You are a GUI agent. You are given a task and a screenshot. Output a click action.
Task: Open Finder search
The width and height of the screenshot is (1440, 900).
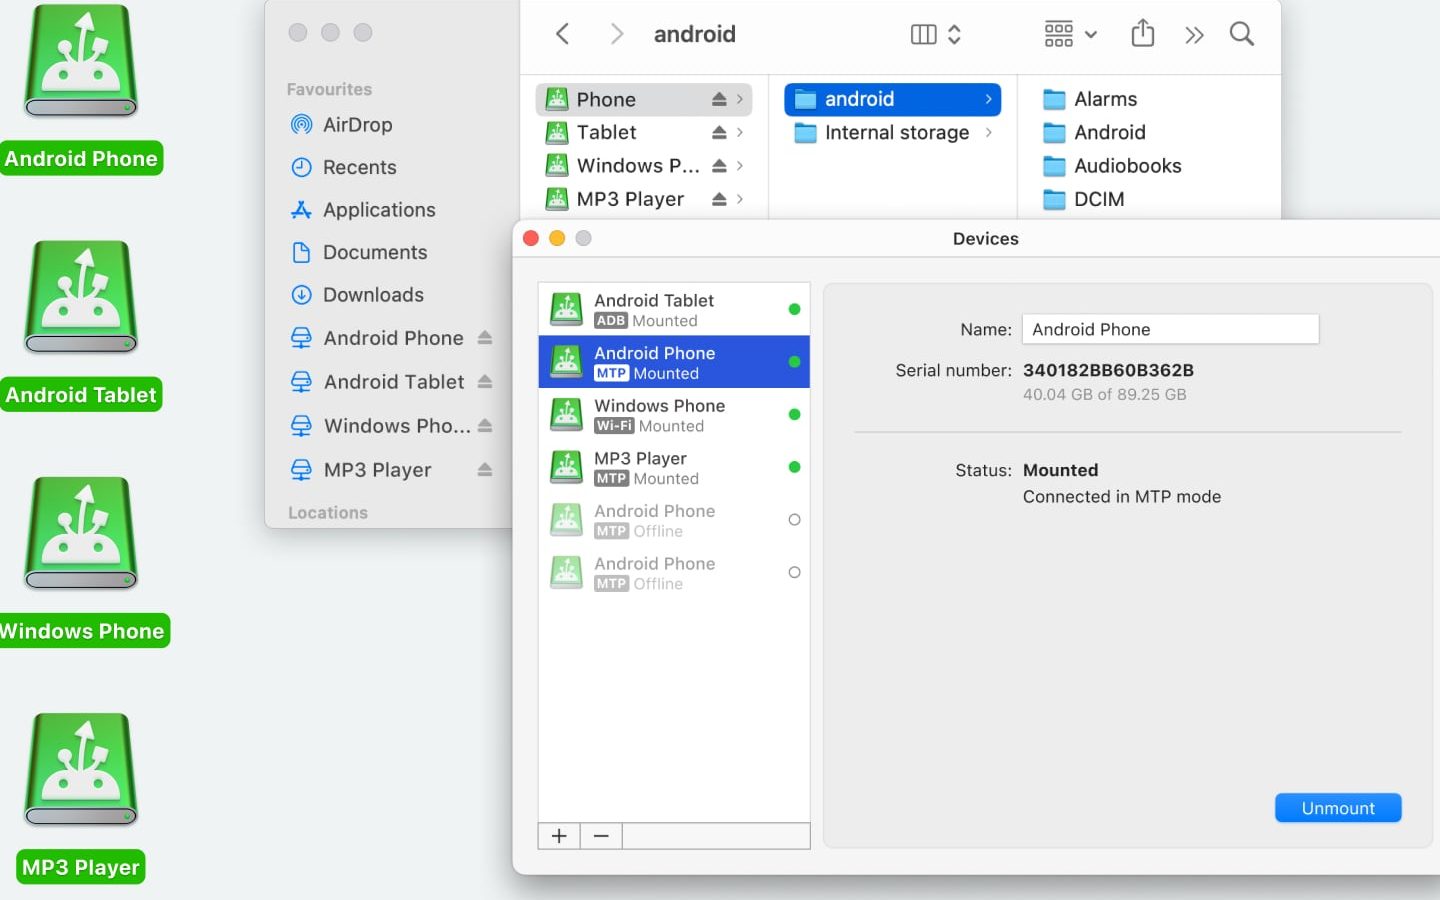[1241, 34]
